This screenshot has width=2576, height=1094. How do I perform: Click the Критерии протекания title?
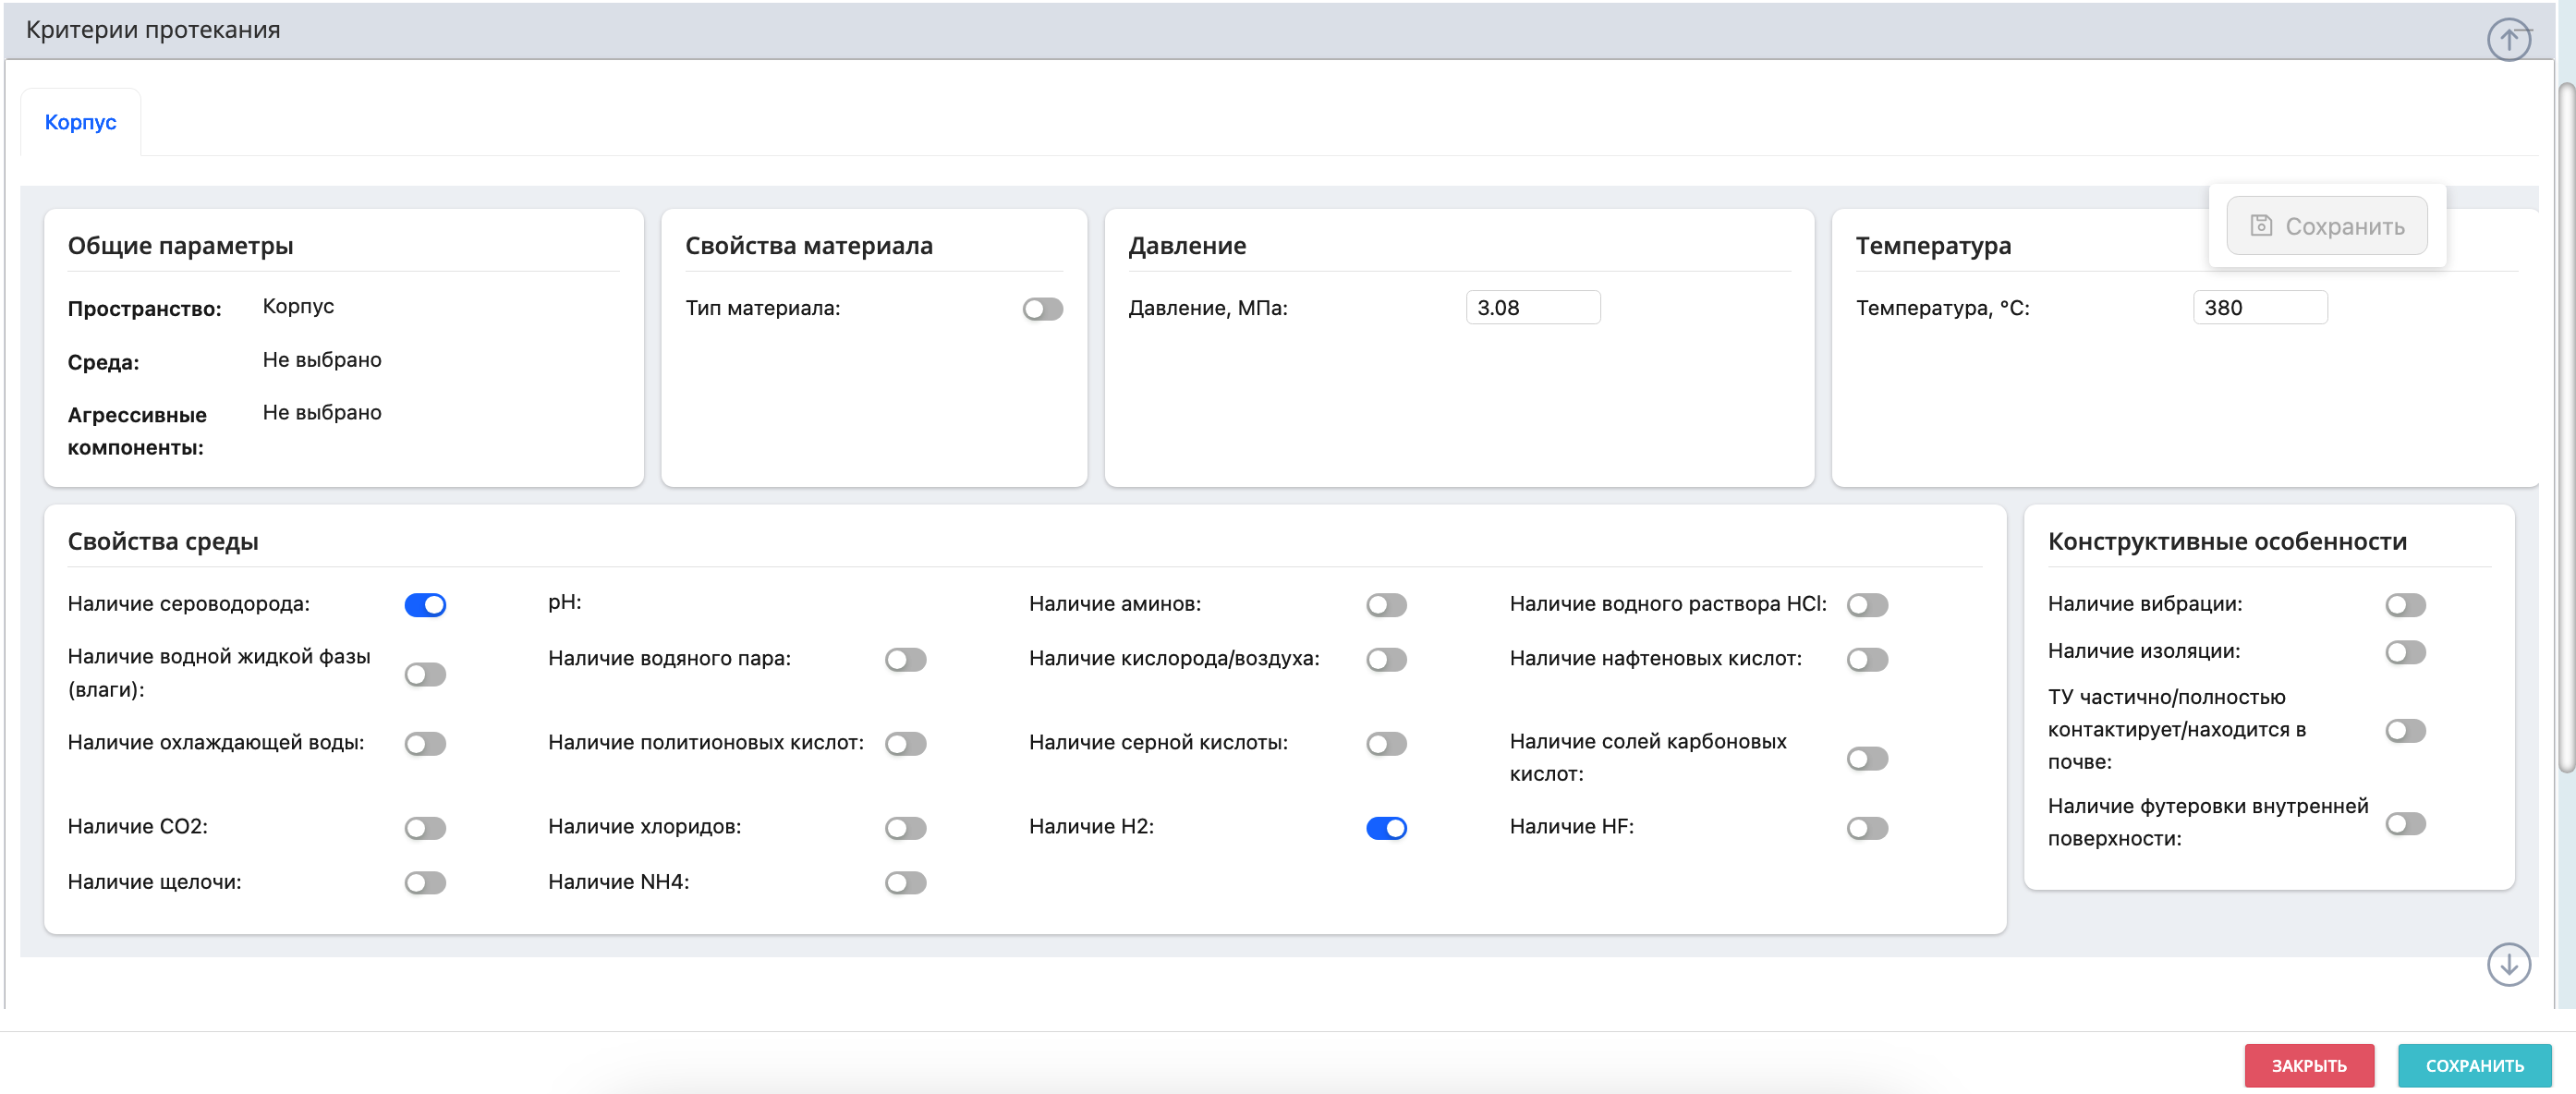point(153,30)
